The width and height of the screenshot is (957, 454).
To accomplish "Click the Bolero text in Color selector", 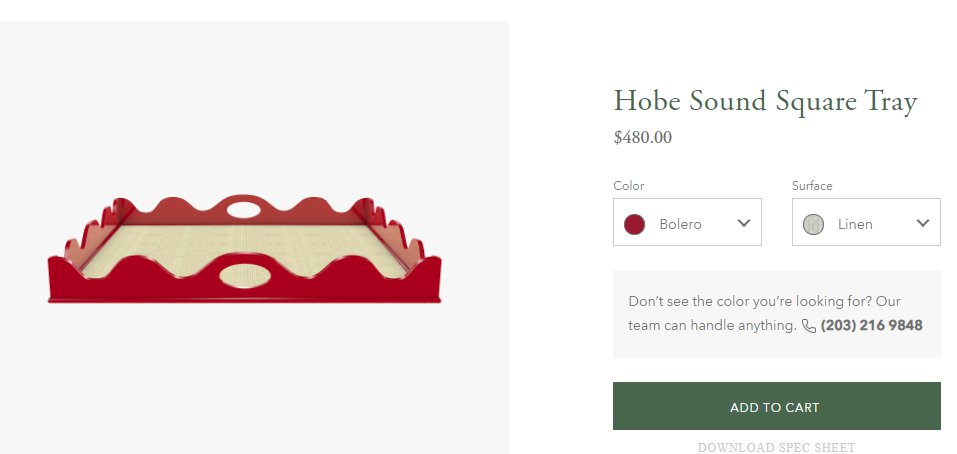I will point(680,224).
